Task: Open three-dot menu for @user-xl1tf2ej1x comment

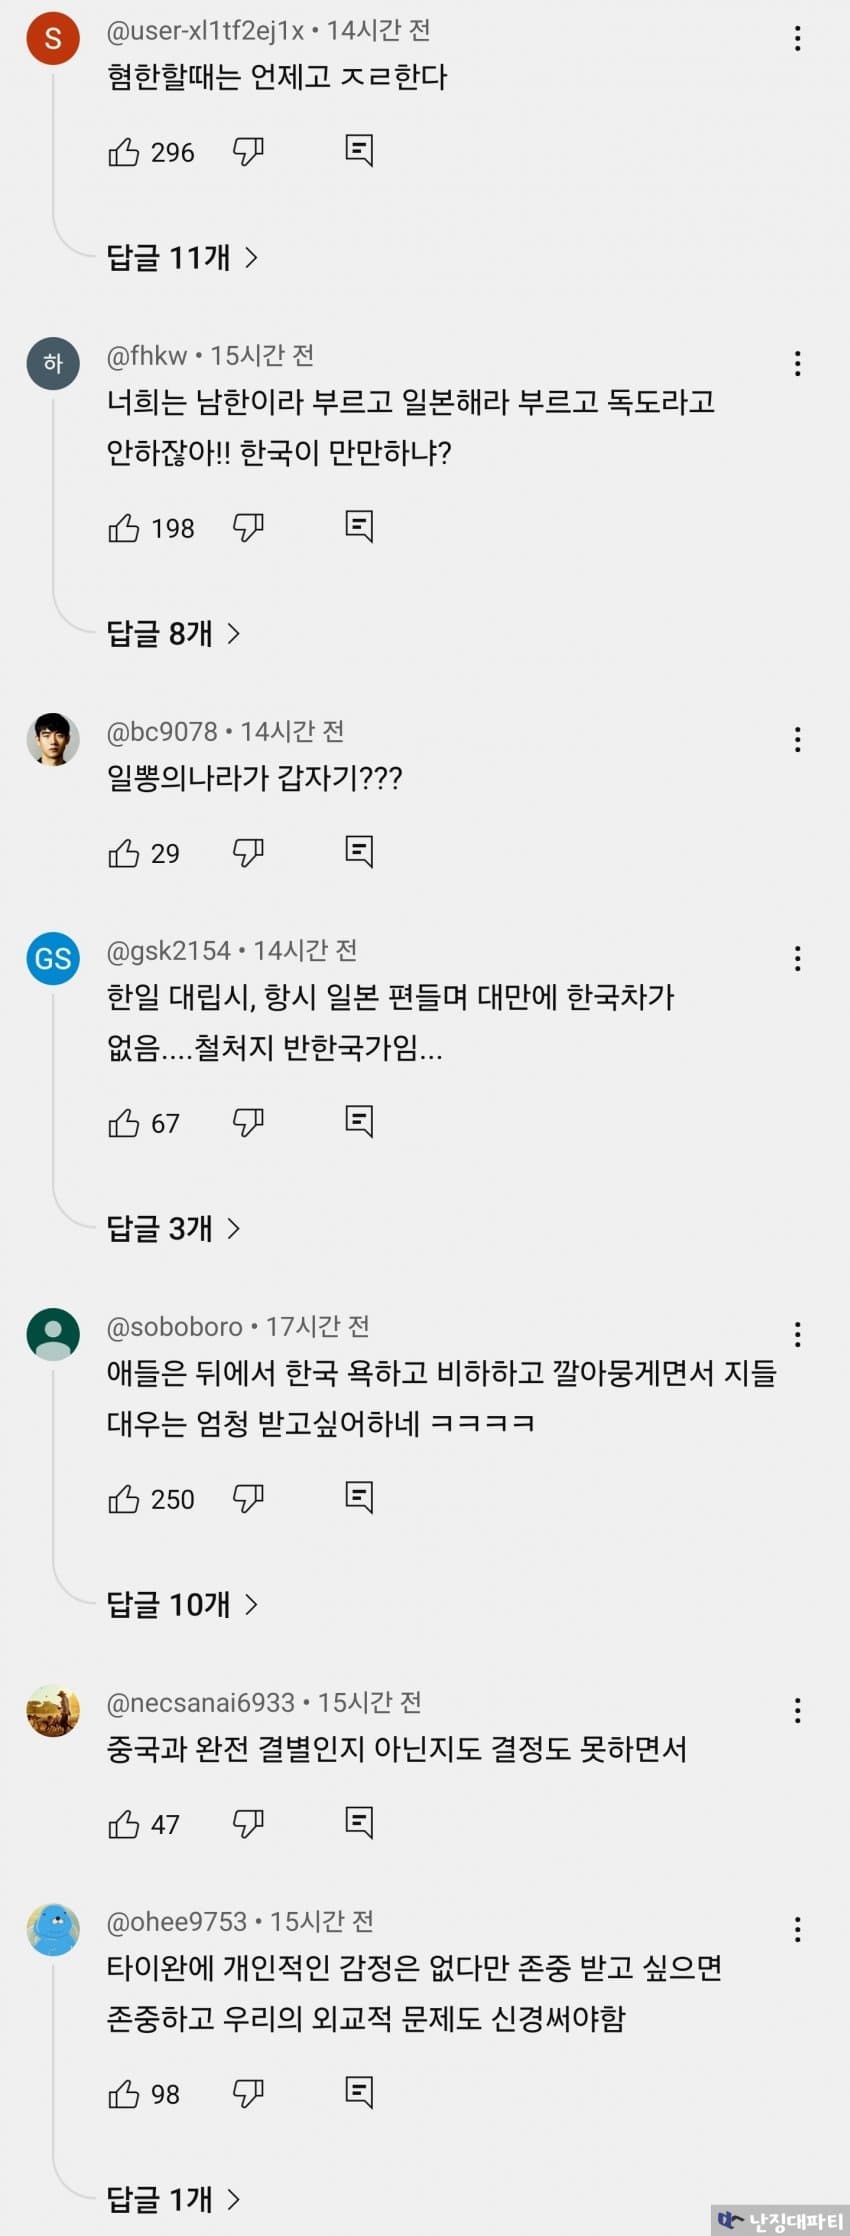Action: pos(797,39)
